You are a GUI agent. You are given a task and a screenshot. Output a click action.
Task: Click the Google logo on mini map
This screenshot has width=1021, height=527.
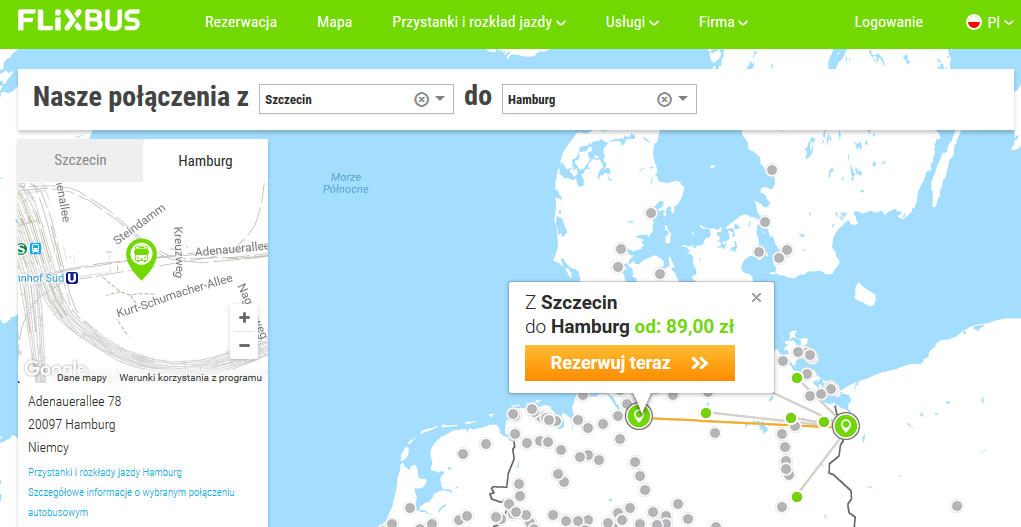tap(55, 368)
